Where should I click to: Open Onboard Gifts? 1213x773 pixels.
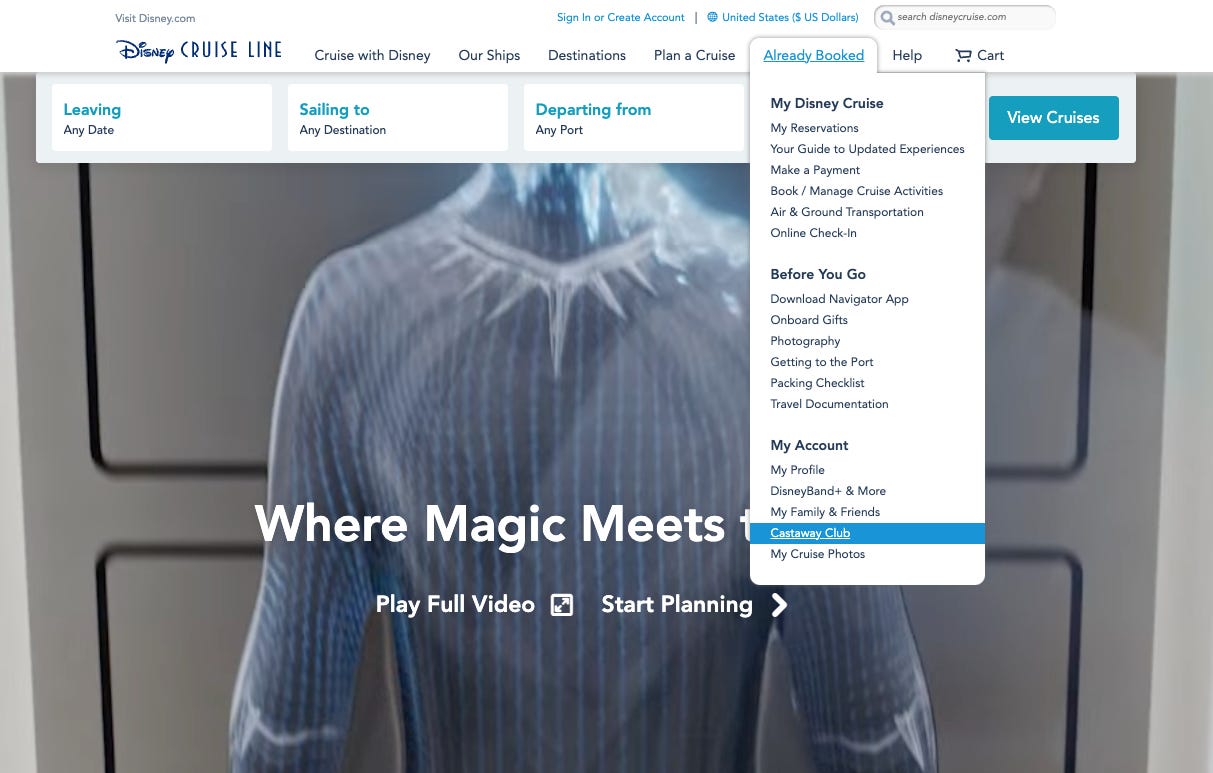click(809, 320)
